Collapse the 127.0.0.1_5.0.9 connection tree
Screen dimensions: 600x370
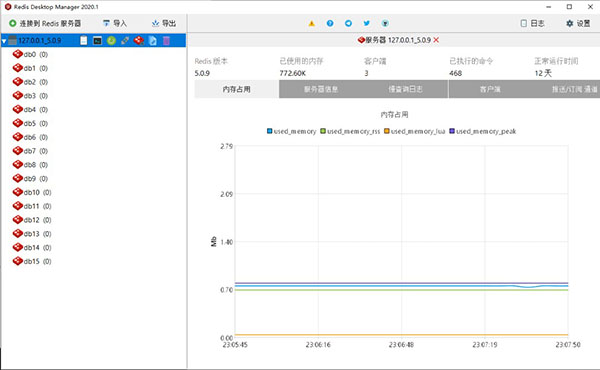point(4,41)
